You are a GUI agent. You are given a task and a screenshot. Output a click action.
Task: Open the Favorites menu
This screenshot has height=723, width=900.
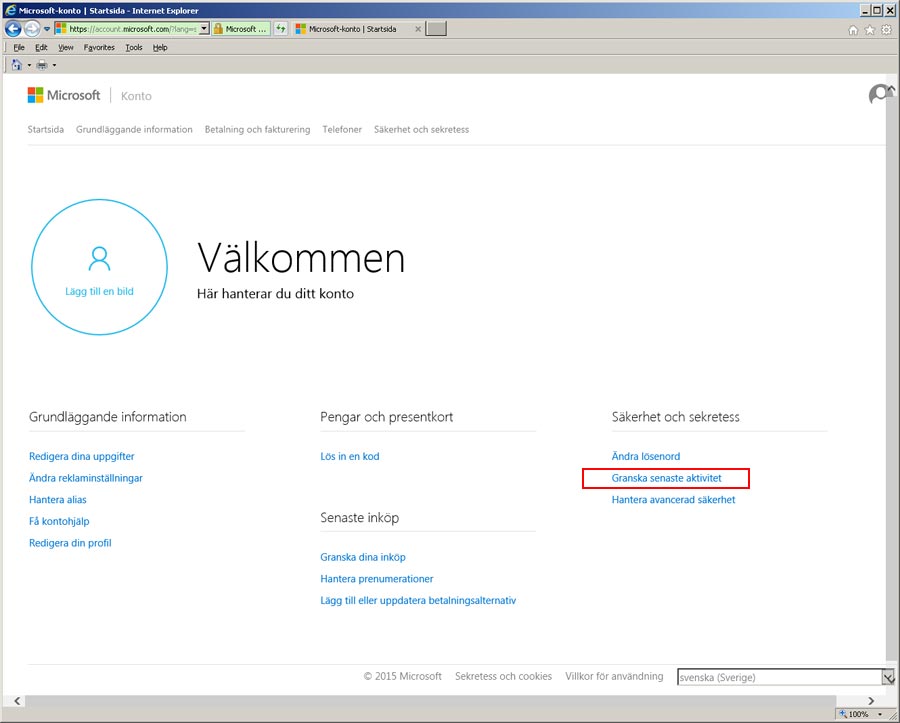99,48
